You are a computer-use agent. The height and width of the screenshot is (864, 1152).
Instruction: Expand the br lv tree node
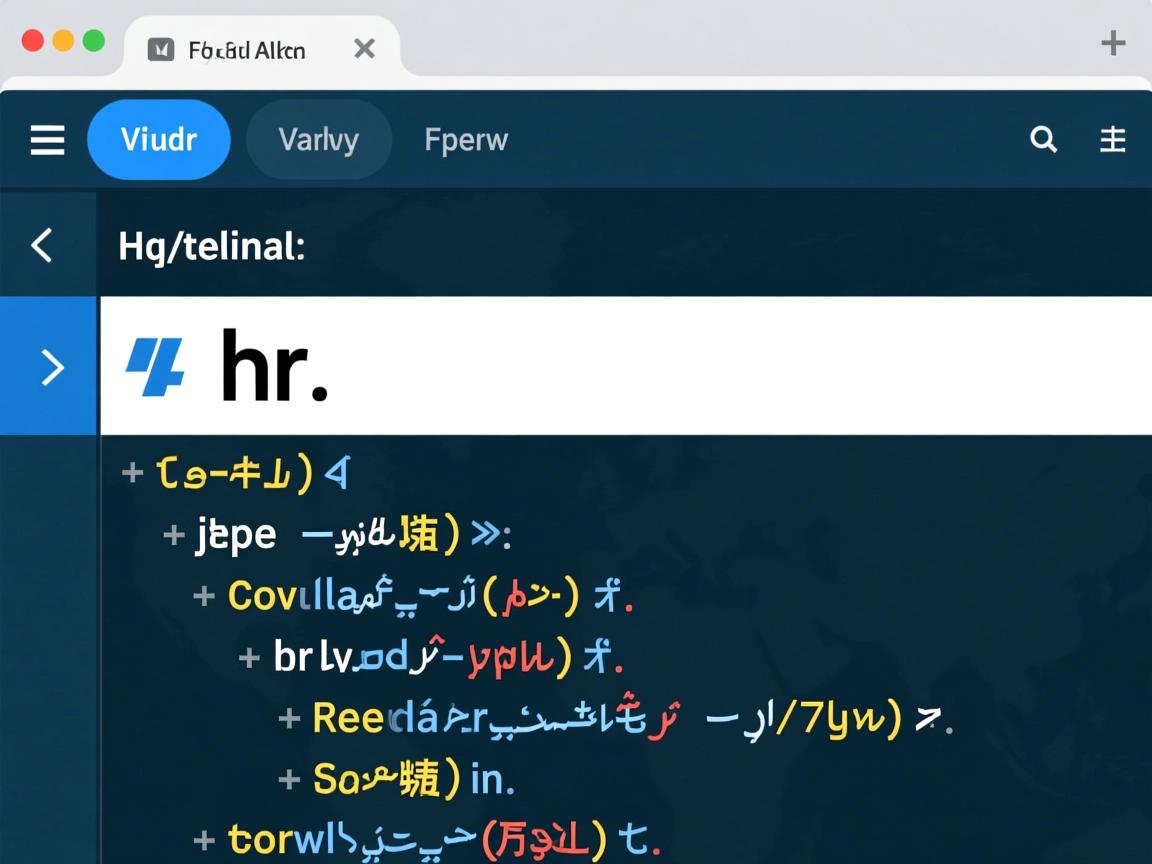click(x=249, y=658)
